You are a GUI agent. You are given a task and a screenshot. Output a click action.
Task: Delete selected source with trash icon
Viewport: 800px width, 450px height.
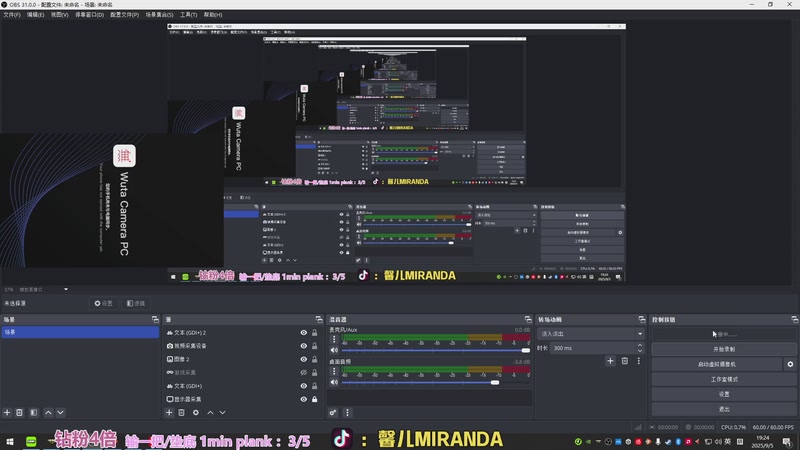click(x=181, y=412)
